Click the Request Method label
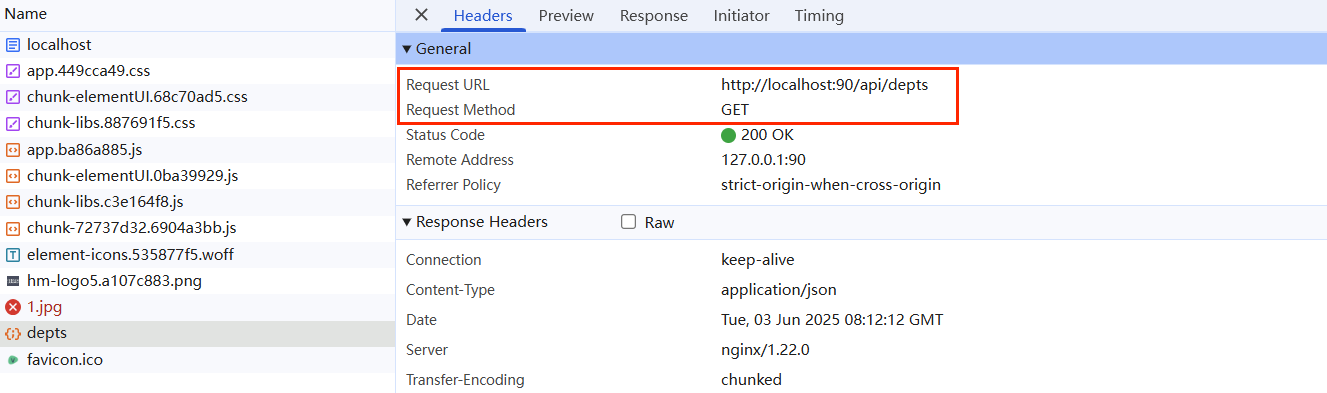1327x393 pixels. coord(461,110)
